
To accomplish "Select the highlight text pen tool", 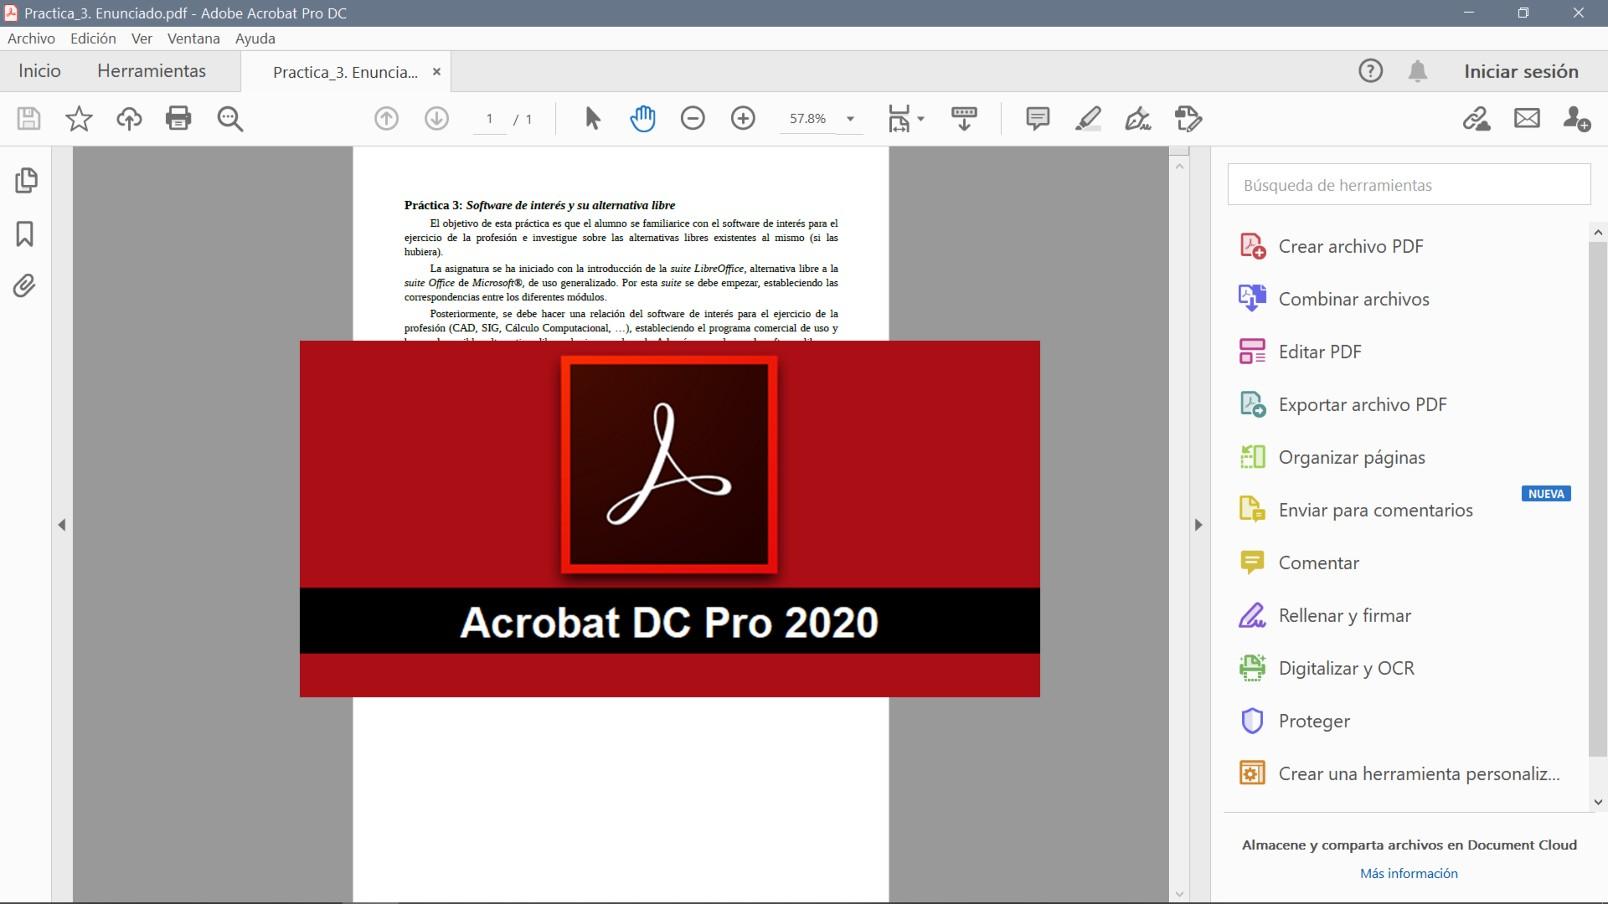I will (x=1088, y=119).
